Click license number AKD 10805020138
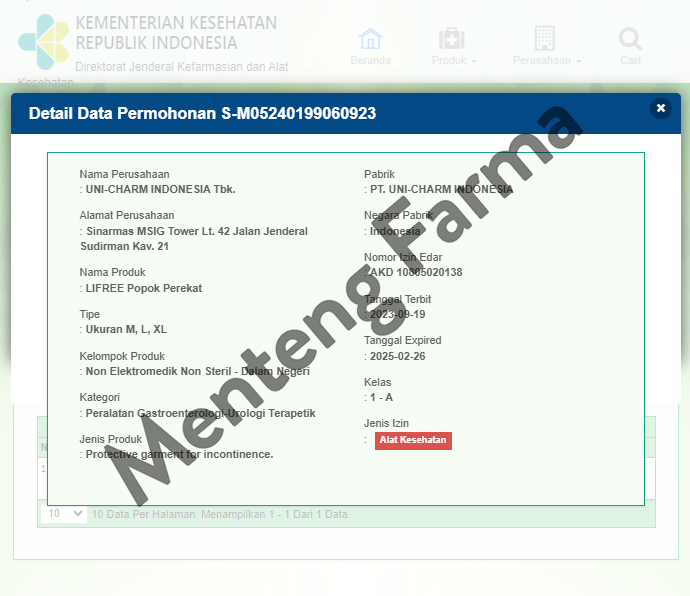The width and height of the screenshot is (690, 596). (x=416, y=272)
